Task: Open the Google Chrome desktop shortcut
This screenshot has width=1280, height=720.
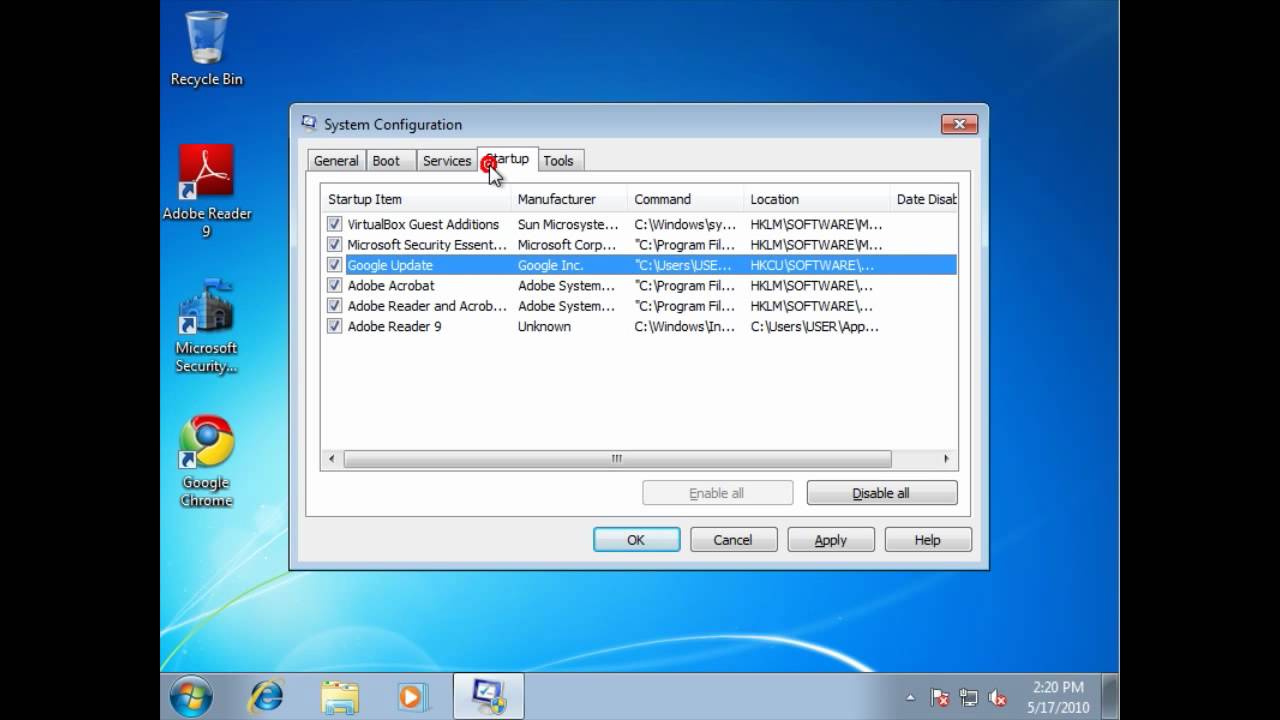Action: coord(207,461)
